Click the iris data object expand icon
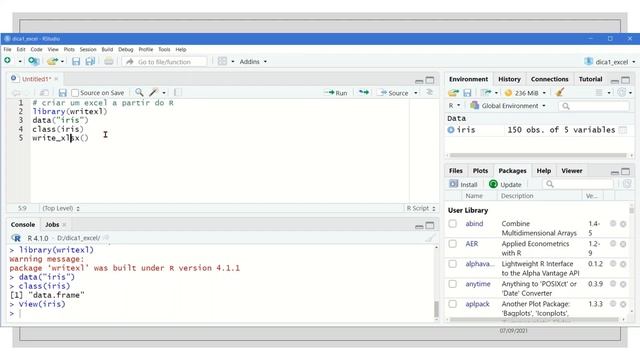The image size is (640, 360). coord(451,130)
